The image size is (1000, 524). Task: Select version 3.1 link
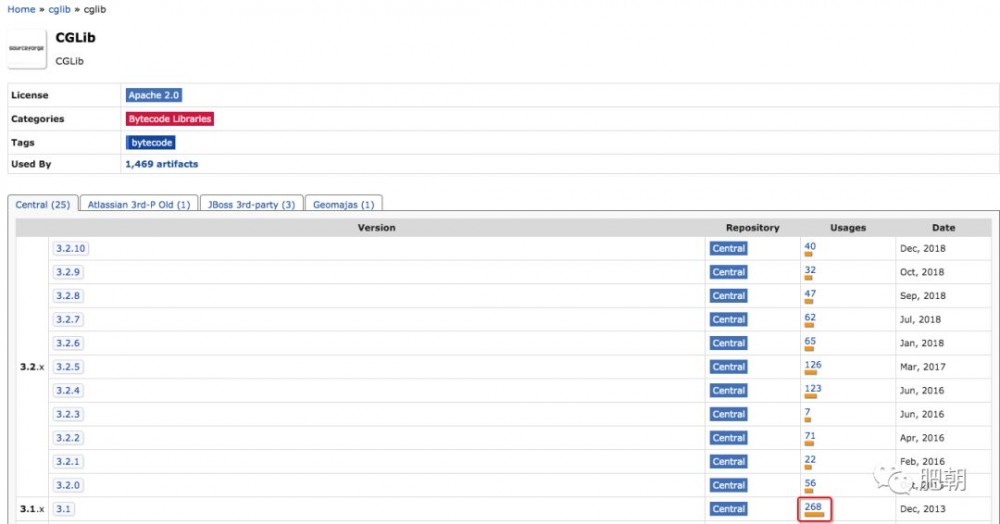tap(63, 509)
